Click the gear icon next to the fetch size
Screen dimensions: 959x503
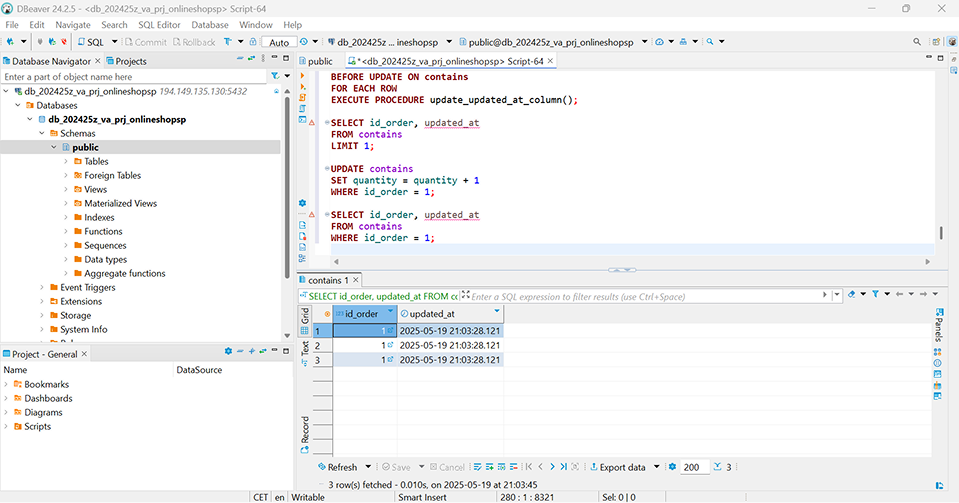tap(671, 467)
